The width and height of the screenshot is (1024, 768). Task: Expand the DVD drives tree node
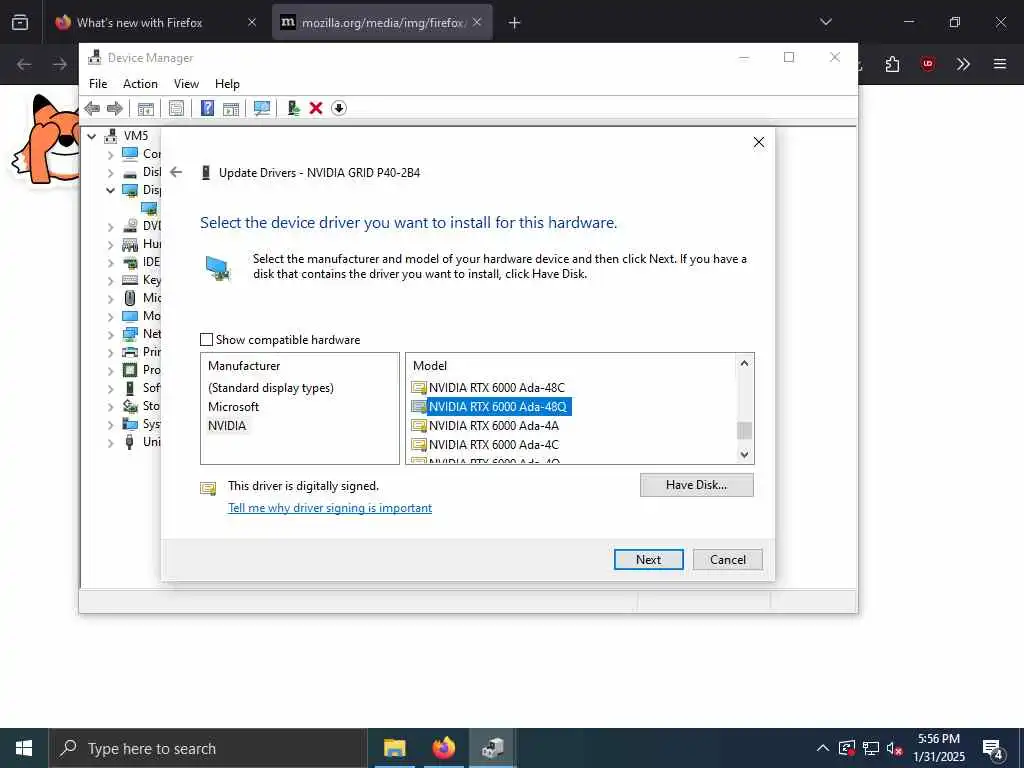click(x=110, y=227)
